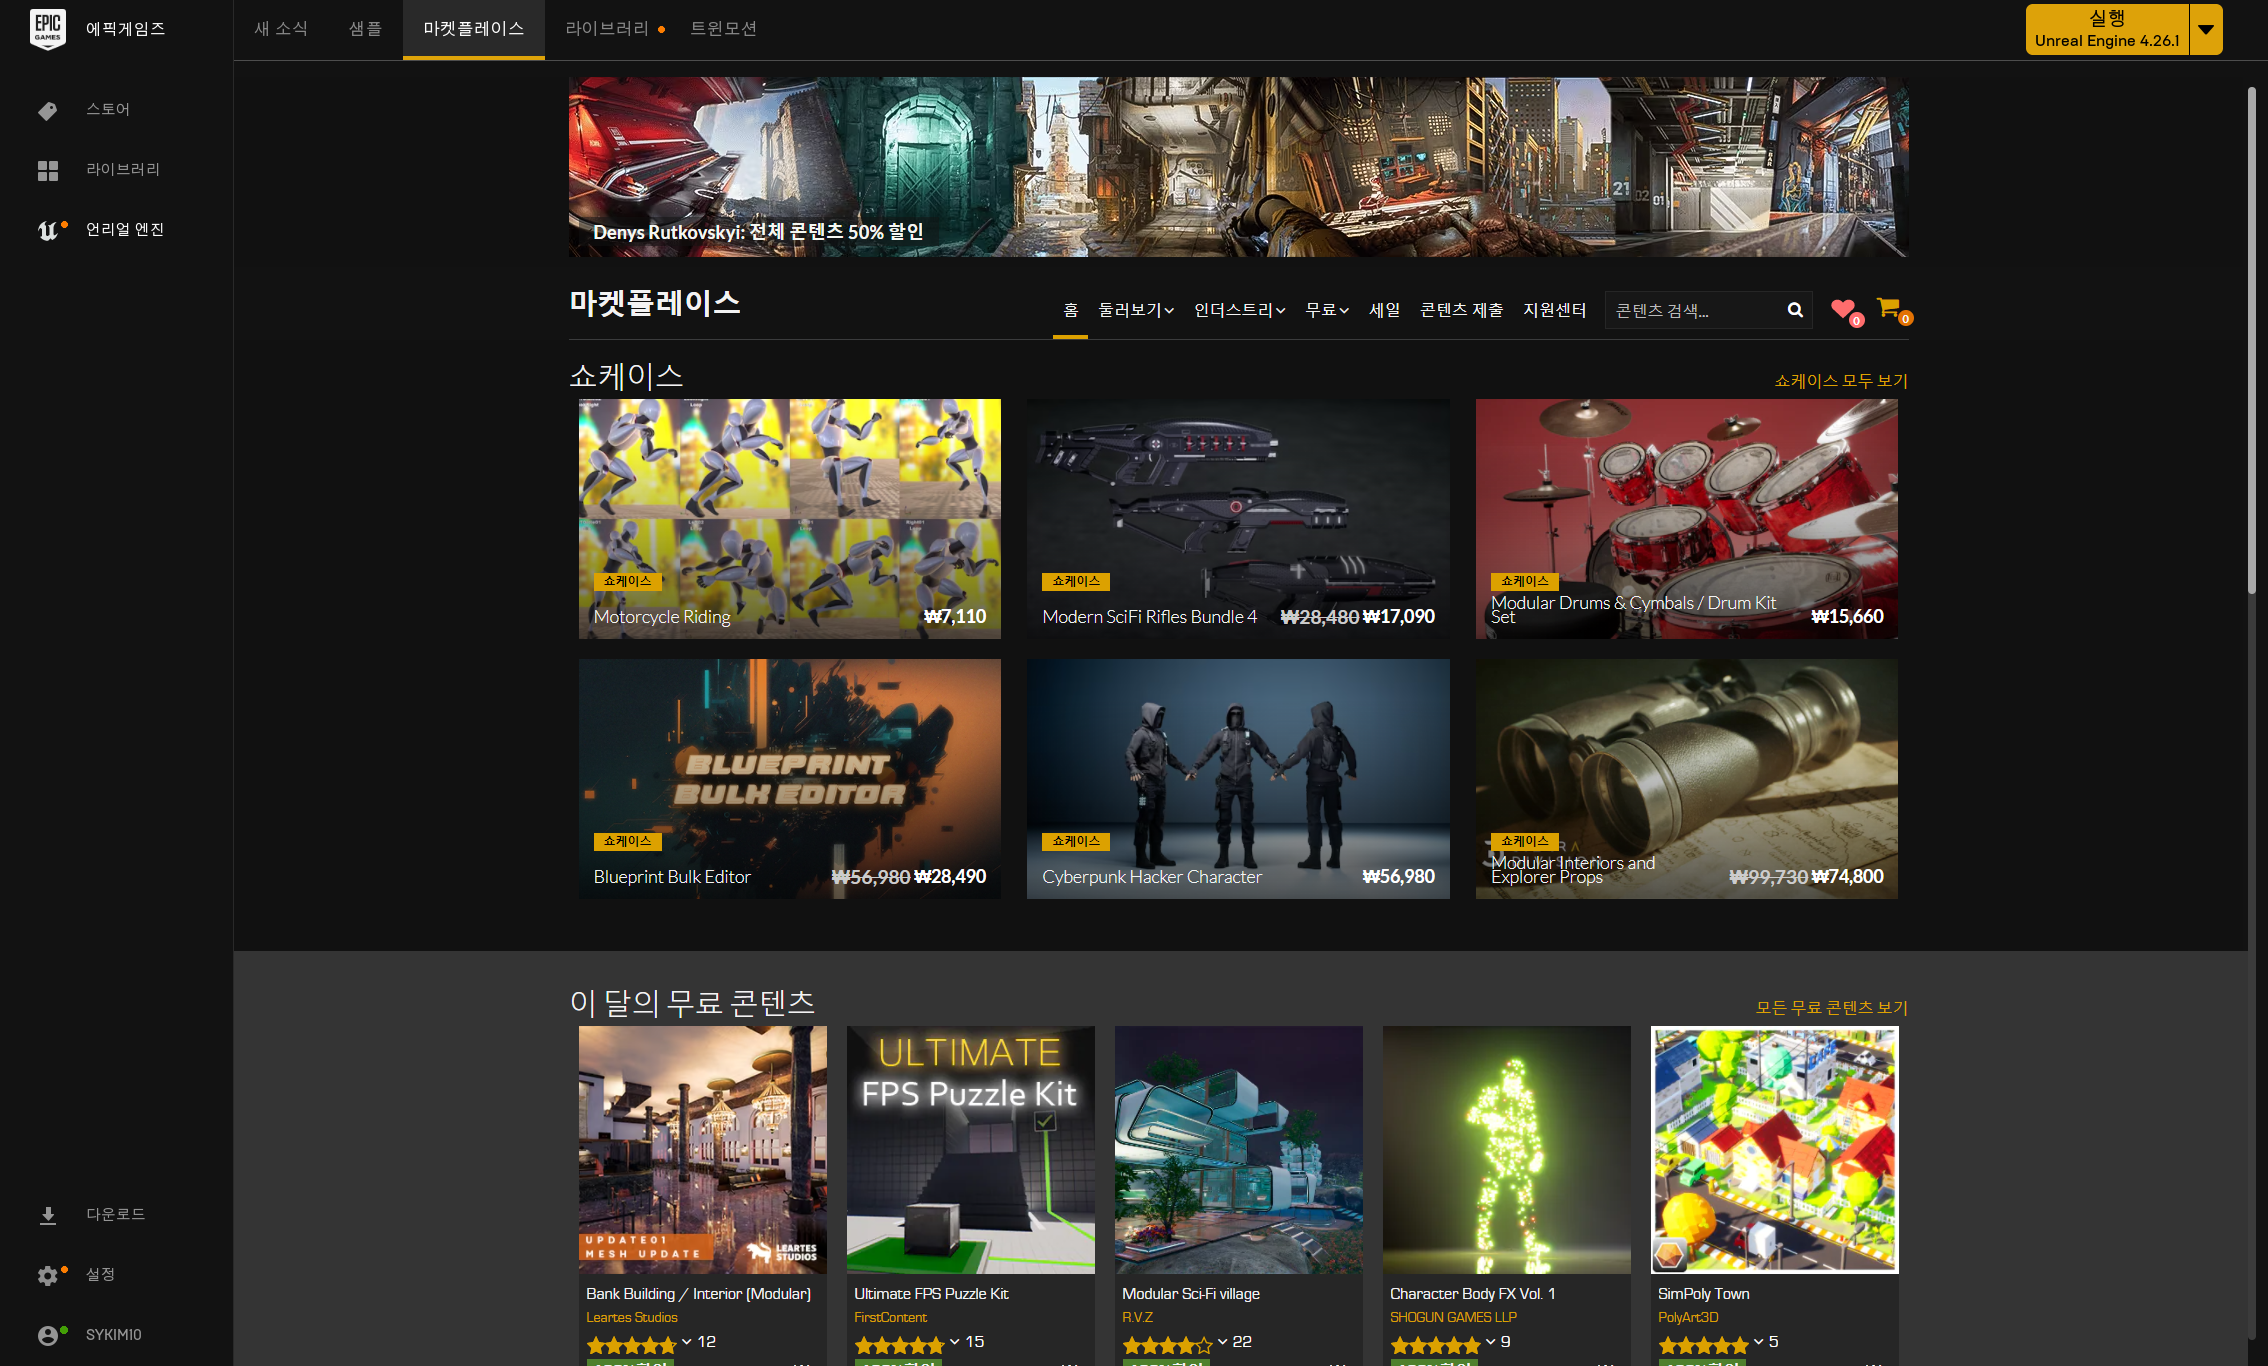The width and height of the screenshot is (2268, 1366).
Task: Switch to the 트윈모션 tab
Action: tap(723, 29)
